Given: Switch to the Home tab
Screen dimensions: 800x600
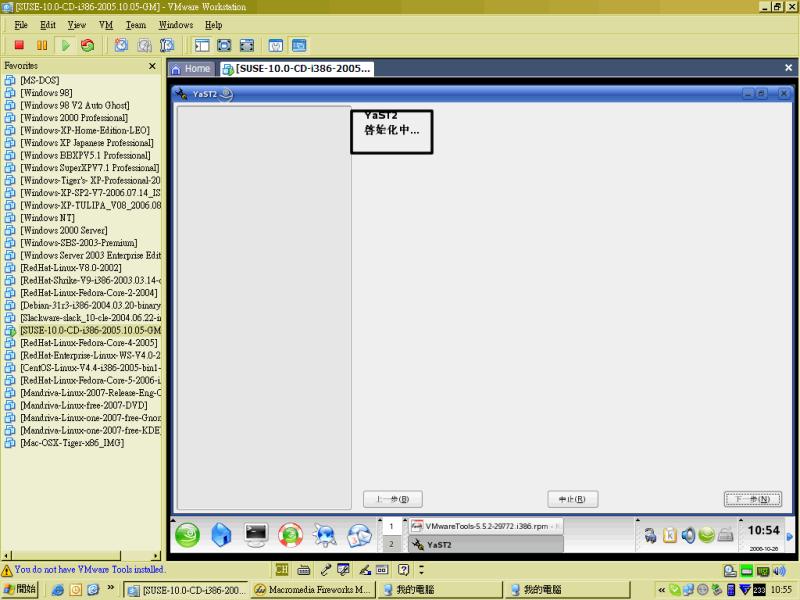Looking at the screenshot, I should point(191,68).
